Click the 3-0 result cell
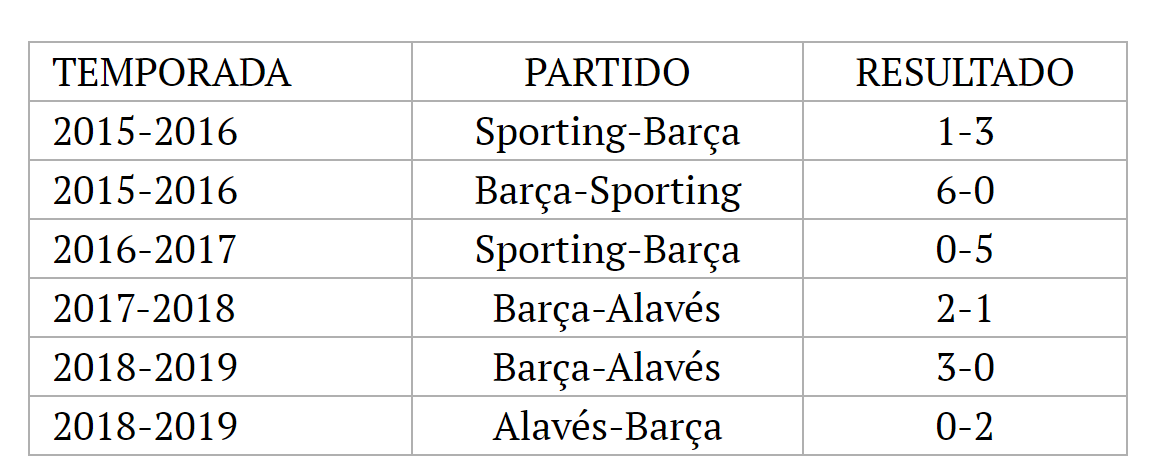 coord(965,367)
